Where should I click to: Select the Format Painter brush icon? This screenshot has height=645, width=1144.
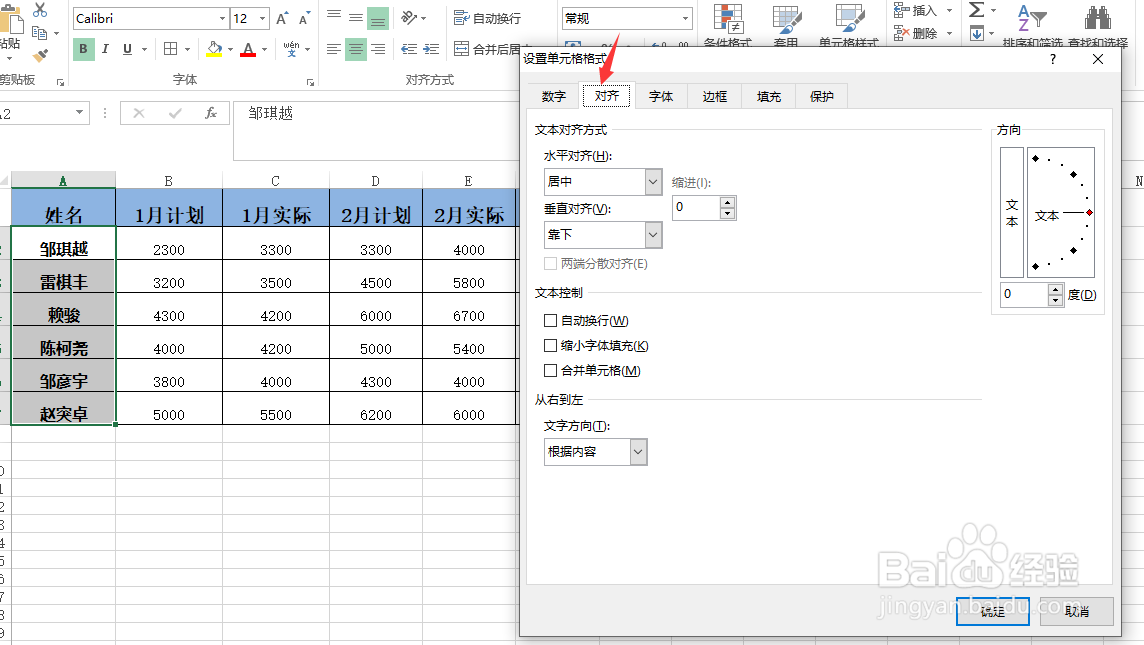point(41,55)
